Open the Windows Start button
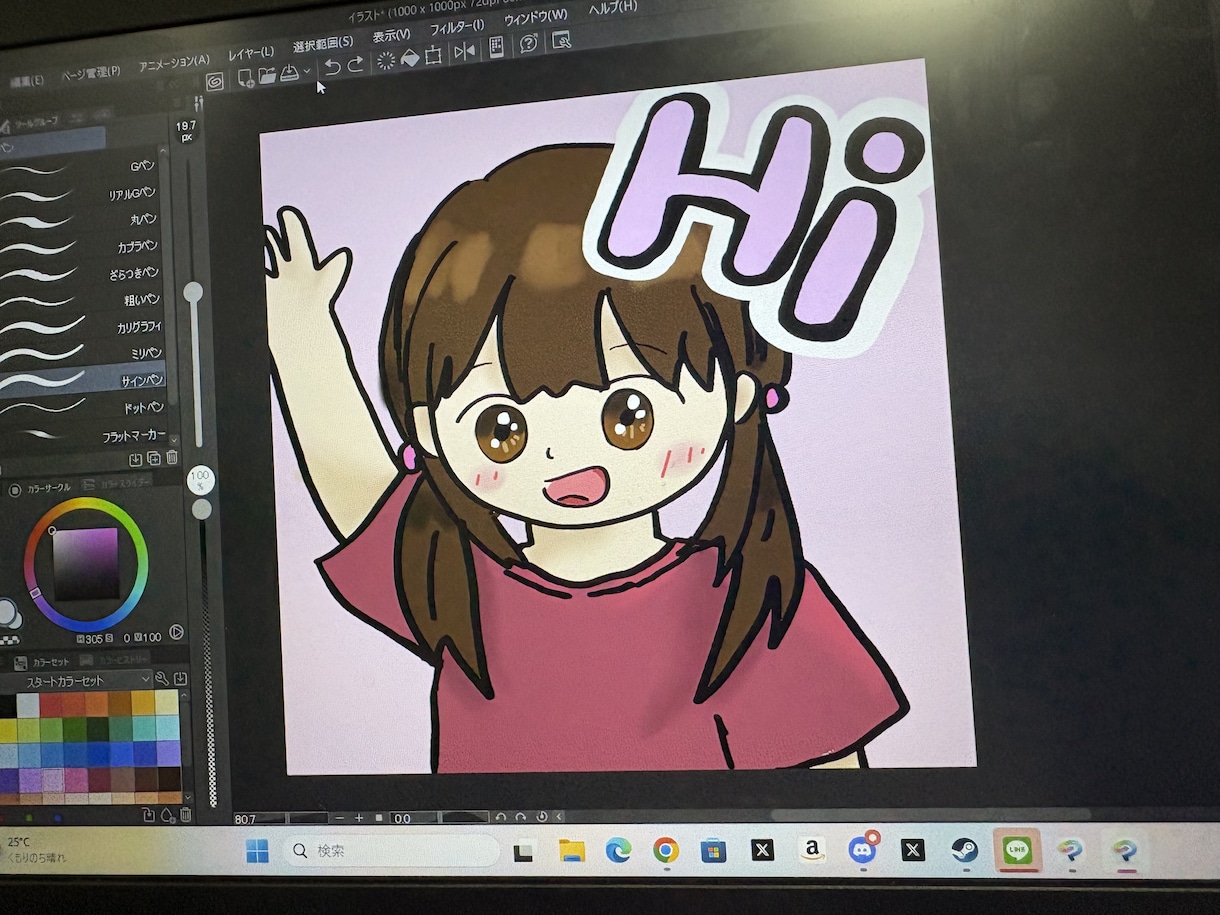The height and width of the screenshot is (915, 1220). click(x=257, y=851)
